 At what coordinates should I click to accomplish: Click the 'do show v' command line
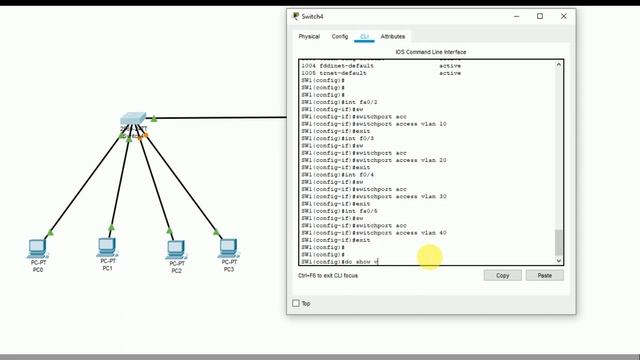pyautogui.click(x=340, y=262)
